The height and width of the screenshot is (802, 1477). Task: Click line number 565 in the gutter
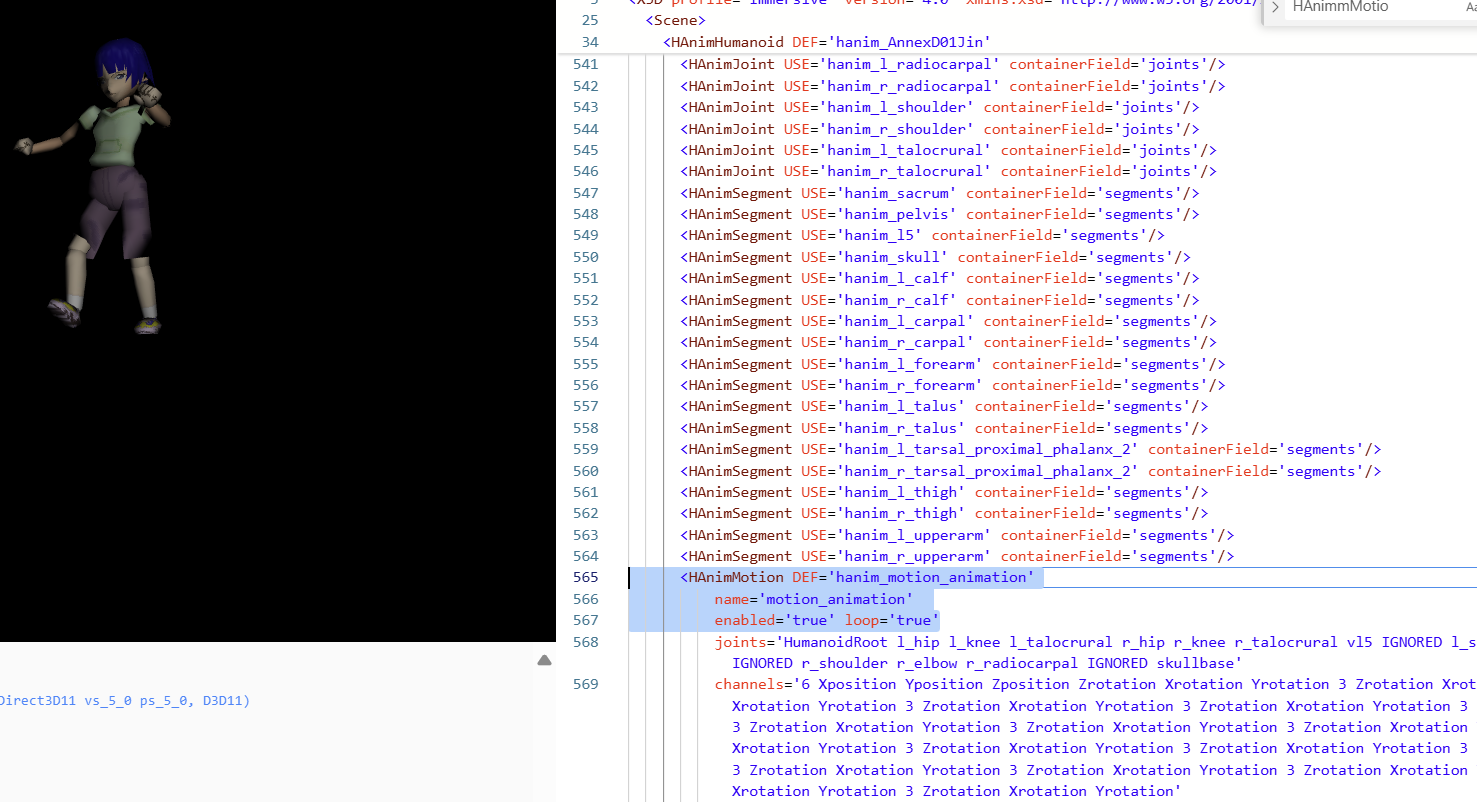pos(586,578)
